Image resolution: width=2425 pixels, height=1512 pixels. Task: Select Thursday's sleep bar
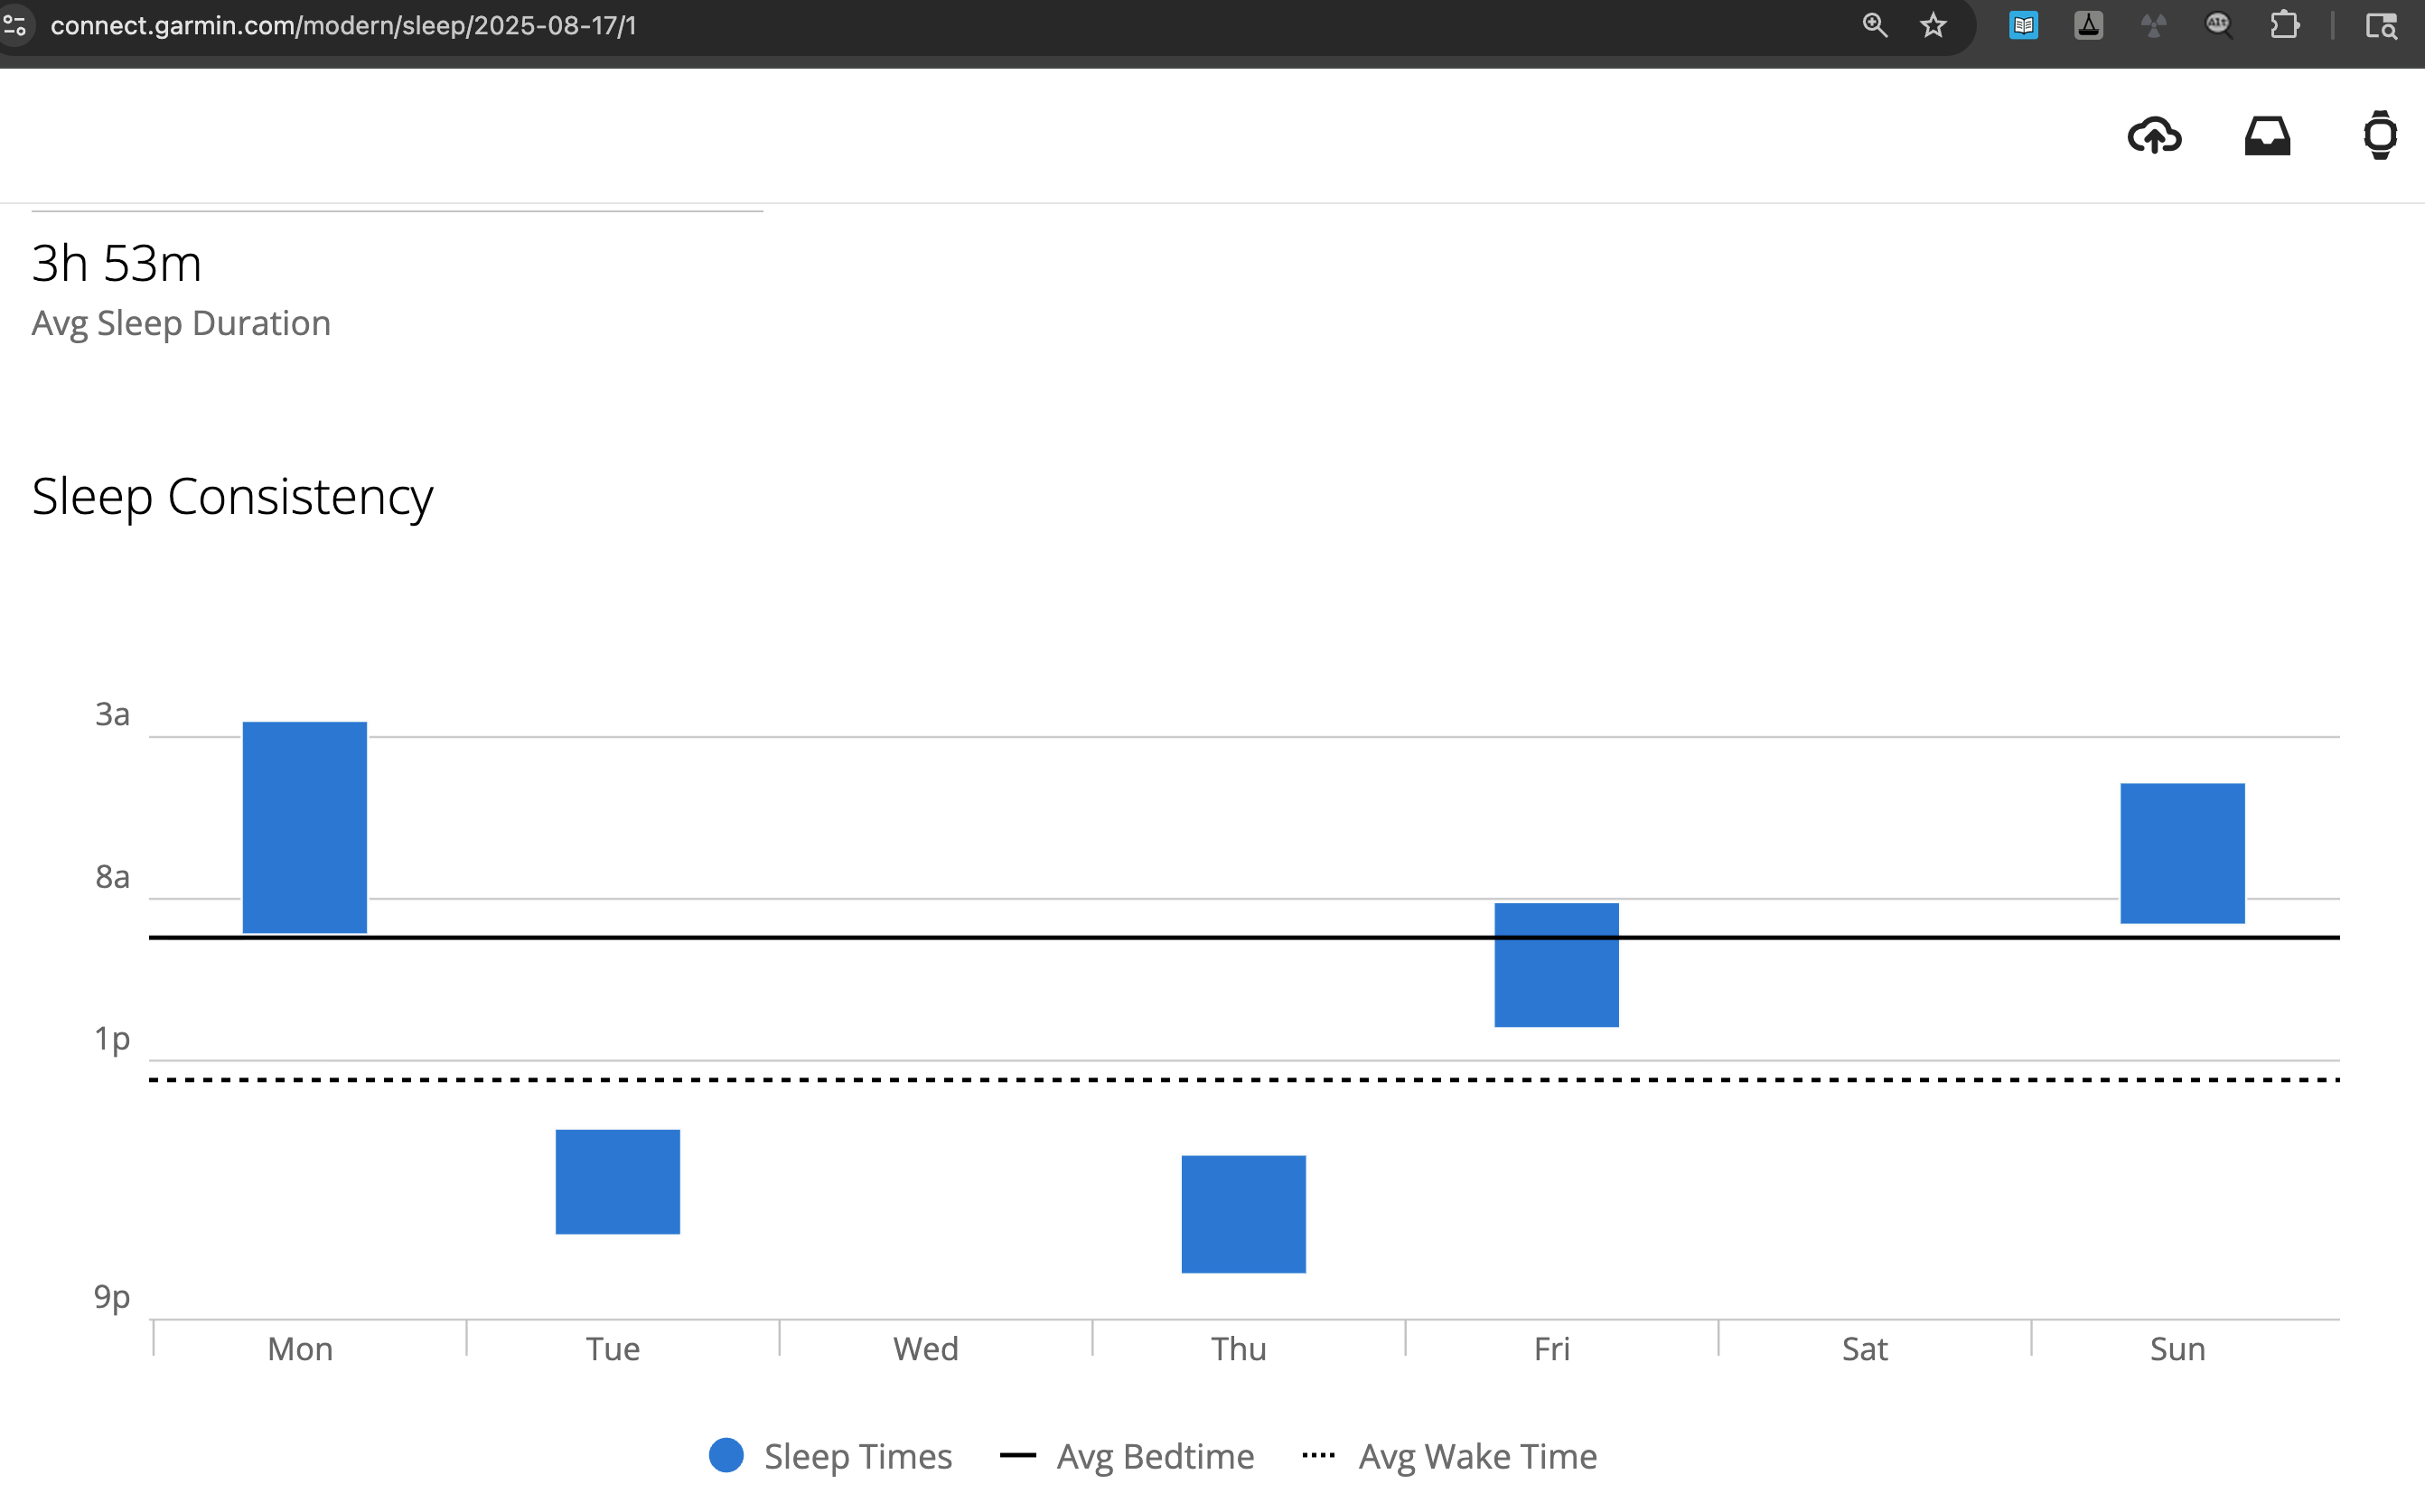(1243, 1214)
